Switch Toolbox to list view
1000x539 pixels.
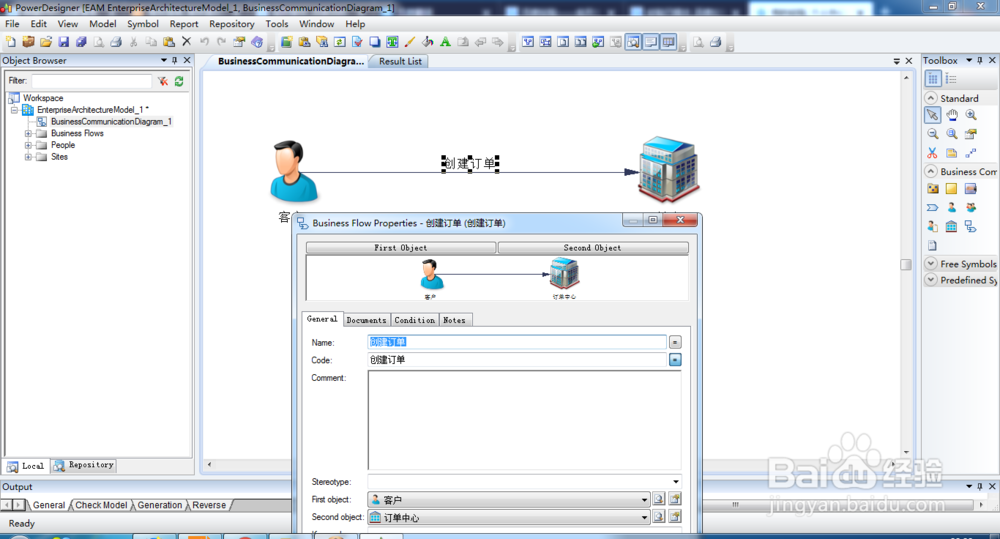[952, 78]
